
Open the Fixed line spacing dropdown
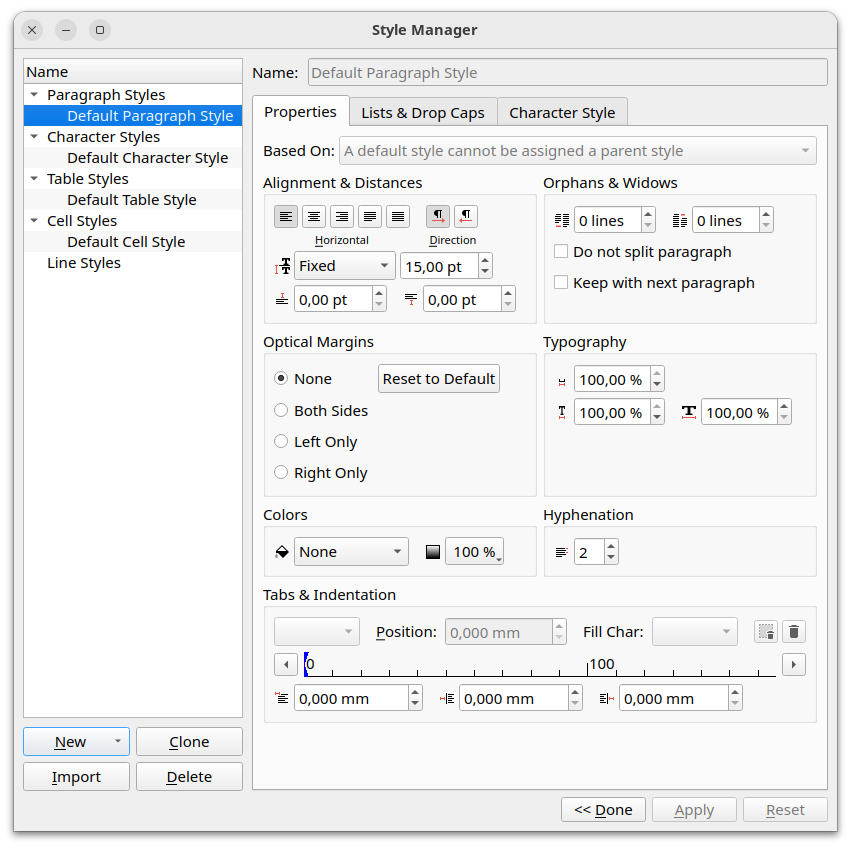[345, 266]
